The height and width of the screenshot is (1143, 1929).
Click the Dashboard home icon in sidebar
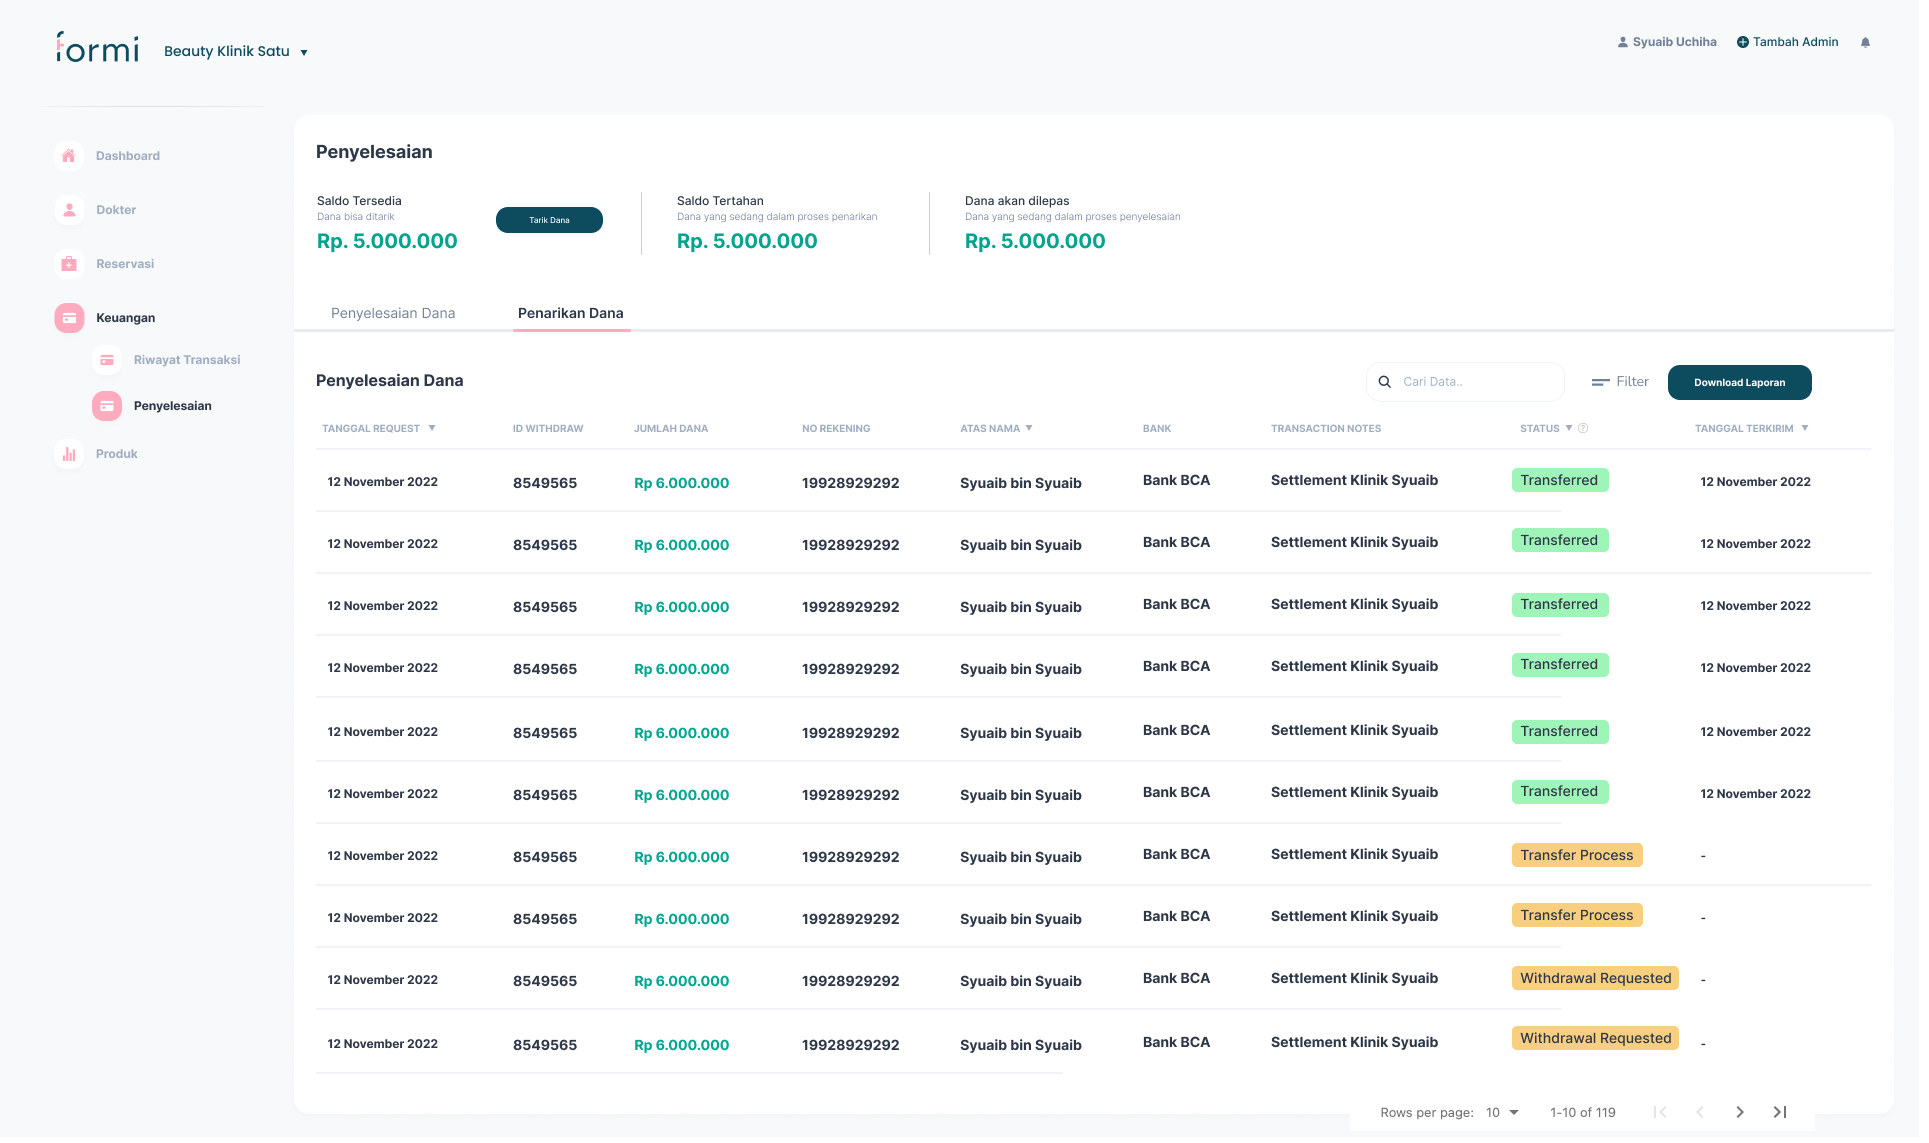pos(69,156)
